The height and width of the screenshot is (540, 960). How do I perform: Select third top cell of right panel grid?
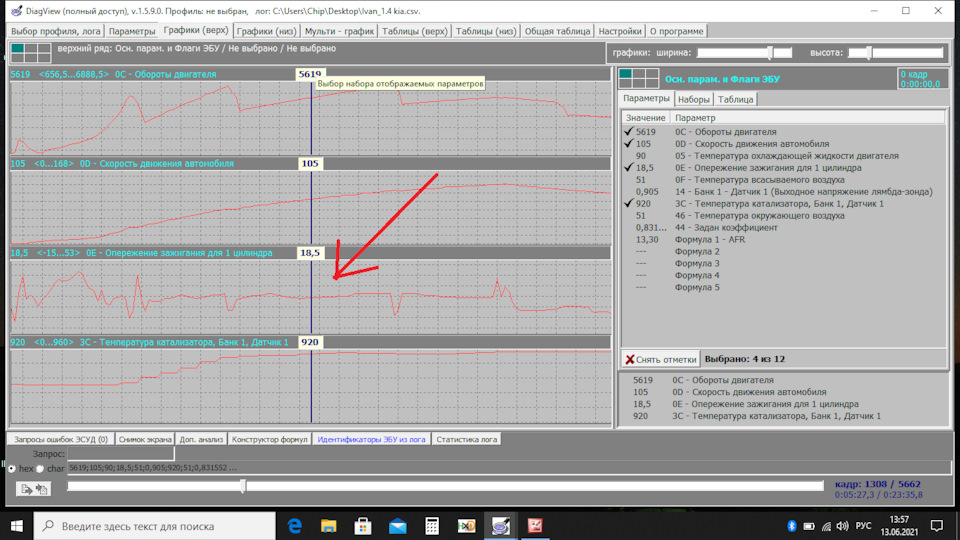(652, 74)
